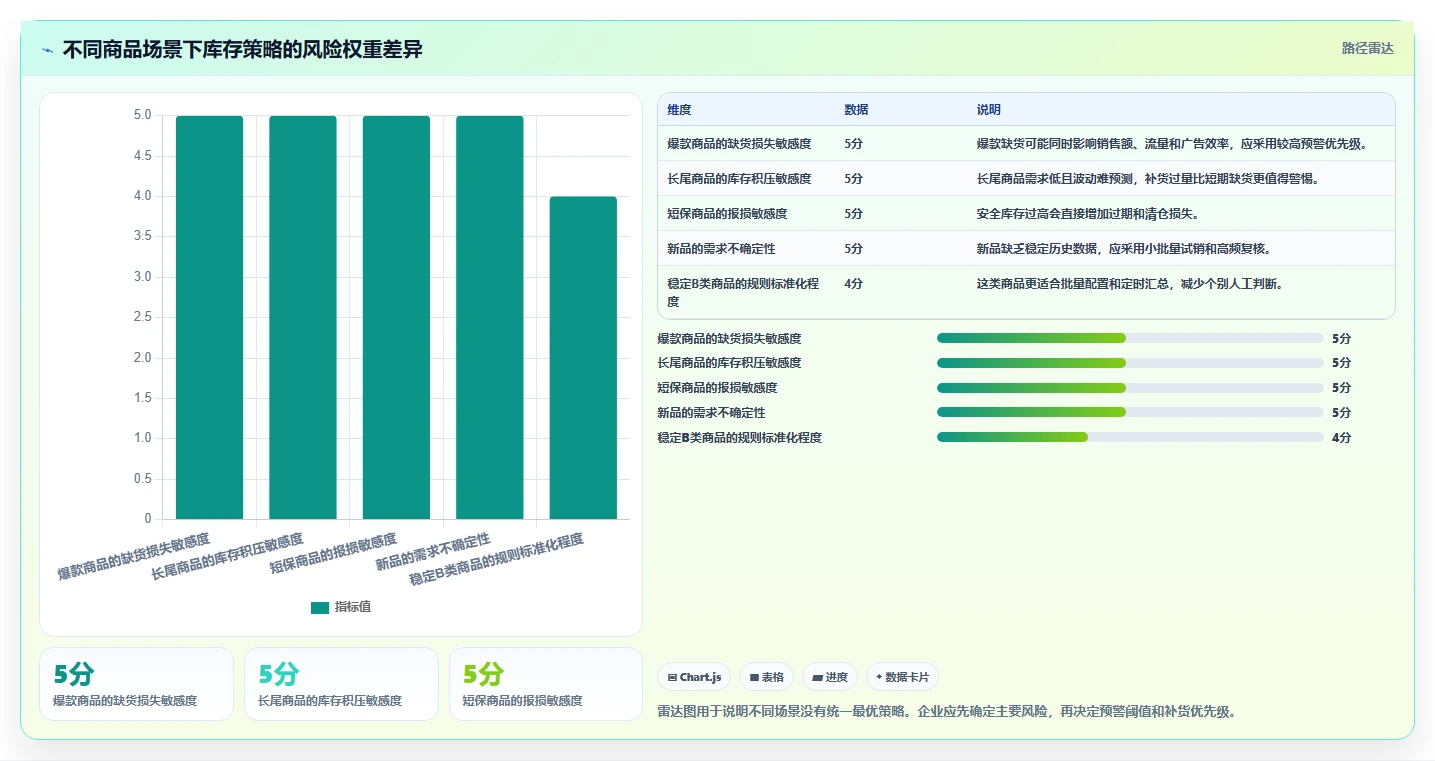Screen dimensions: 1435x761
Task: Click the 路径雷达 label in the header
Action: (1367, 48)
